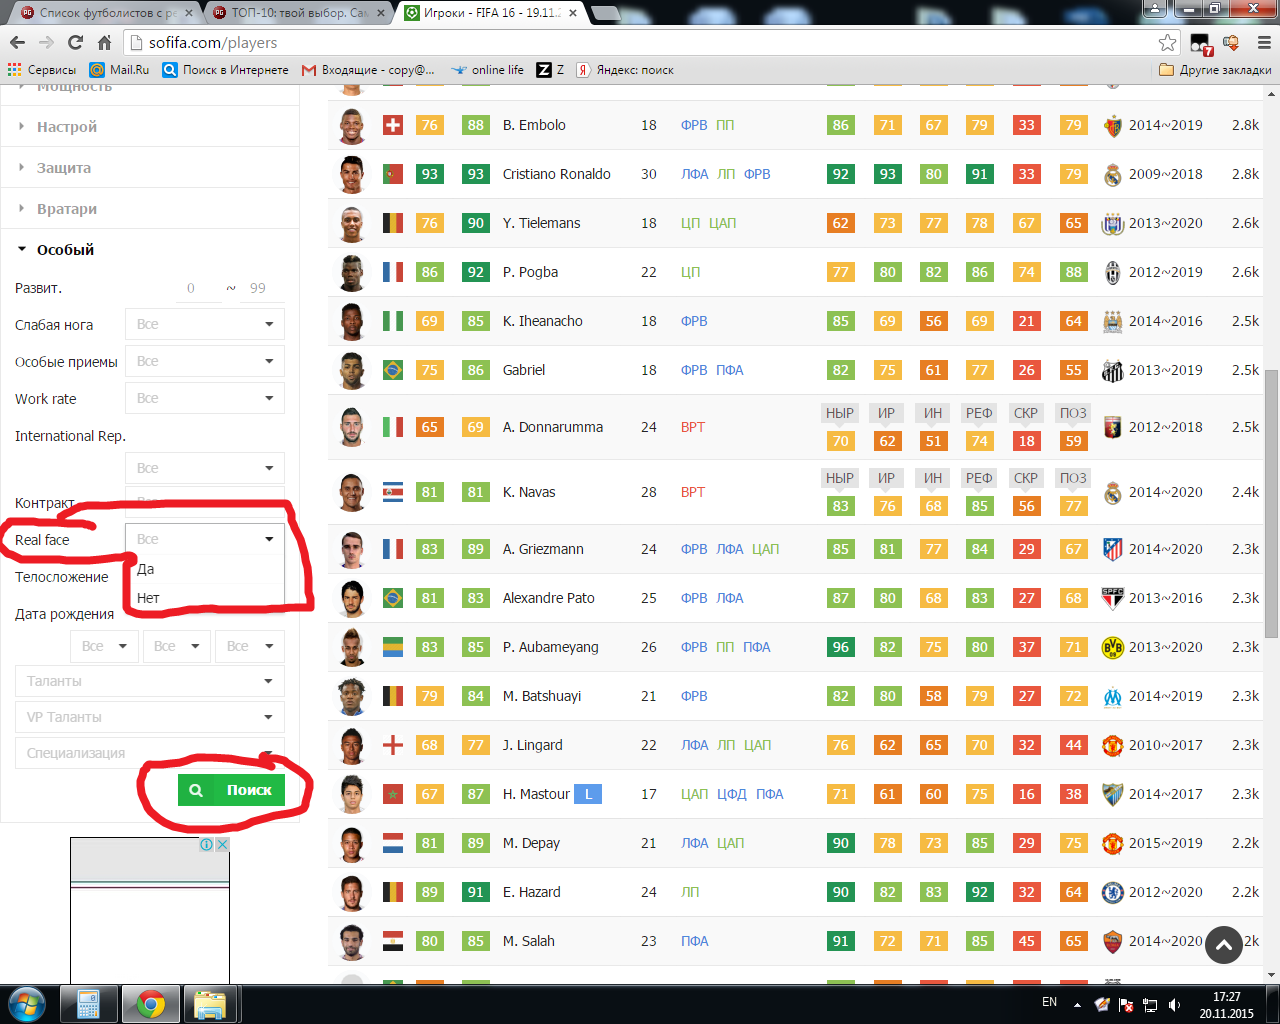This screenshot has width=1280, height=1024.
Task: Expand the Вратари filter section
Action: click(x=67, y=209)
